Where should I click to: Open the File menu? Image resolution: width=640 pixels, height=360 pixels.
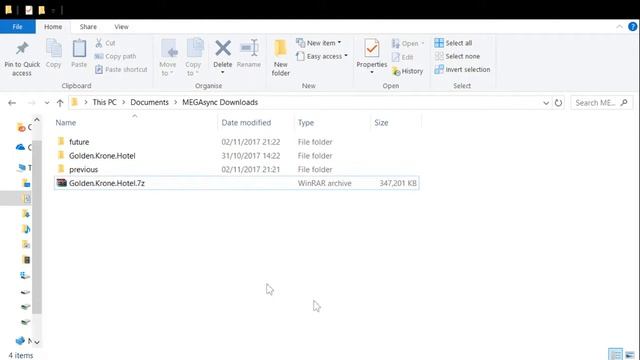[18, 27]
